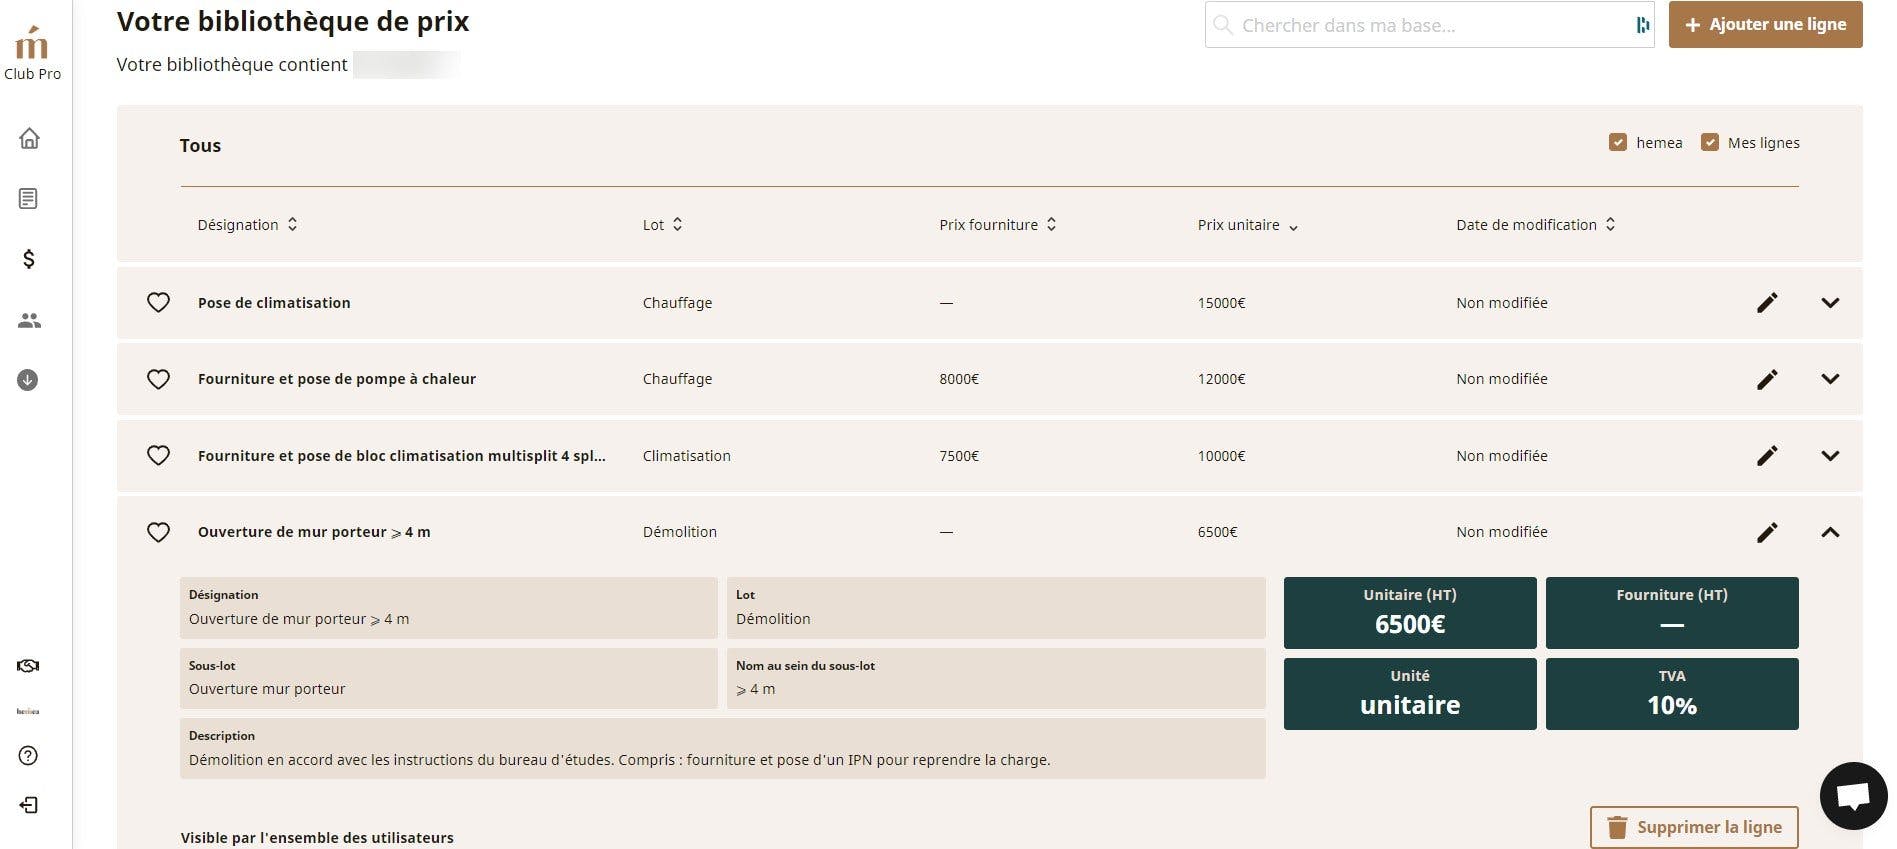Expand the pompe à chaleur row
The image size is (1897, 849).
(x=1830, y=379)
